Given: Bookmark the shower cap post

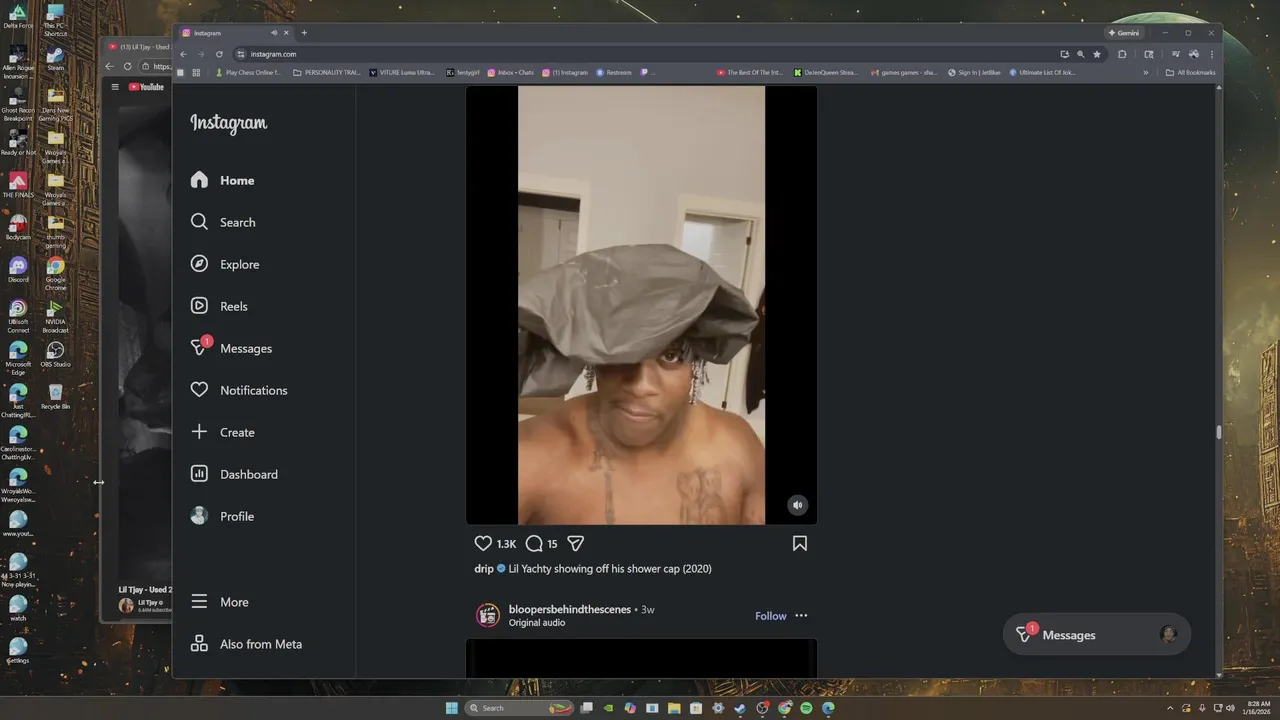Looking at the screenshot, I should [800, 544].
